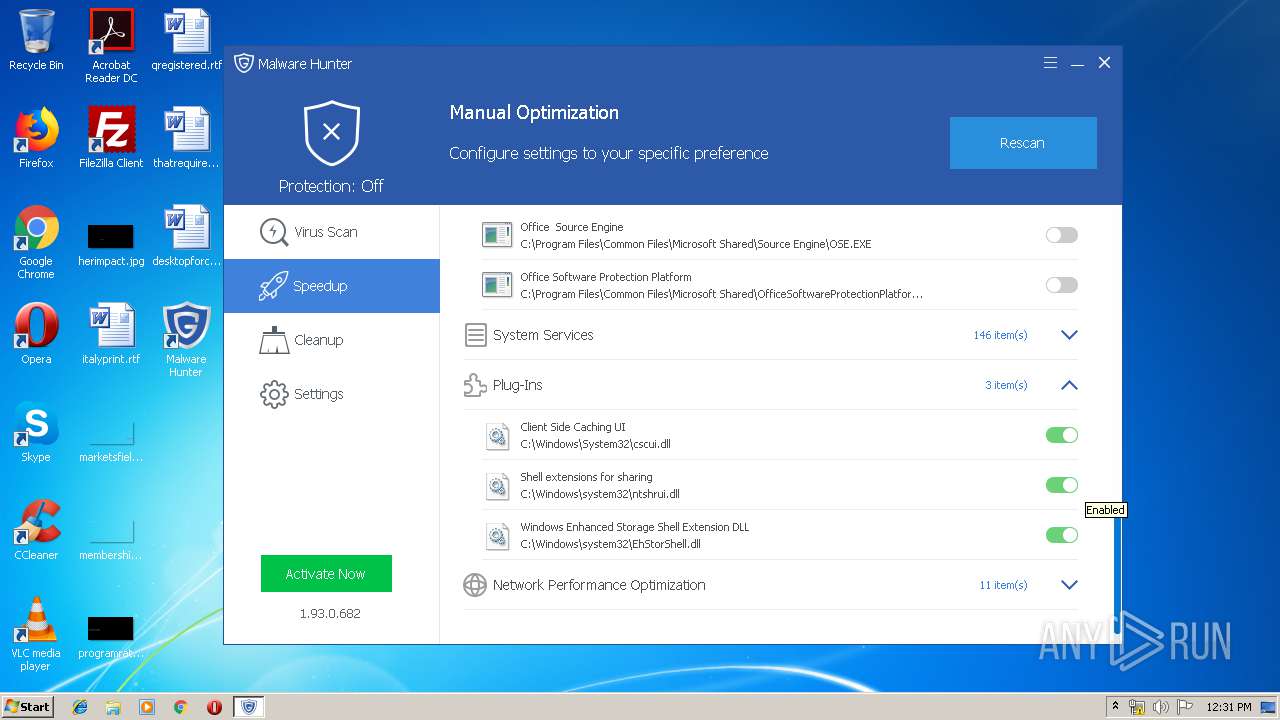Show hidden system tray icons arrow
This screenshot has width=1280, height=720.
pyautogui.click(x=1115, y=707)
